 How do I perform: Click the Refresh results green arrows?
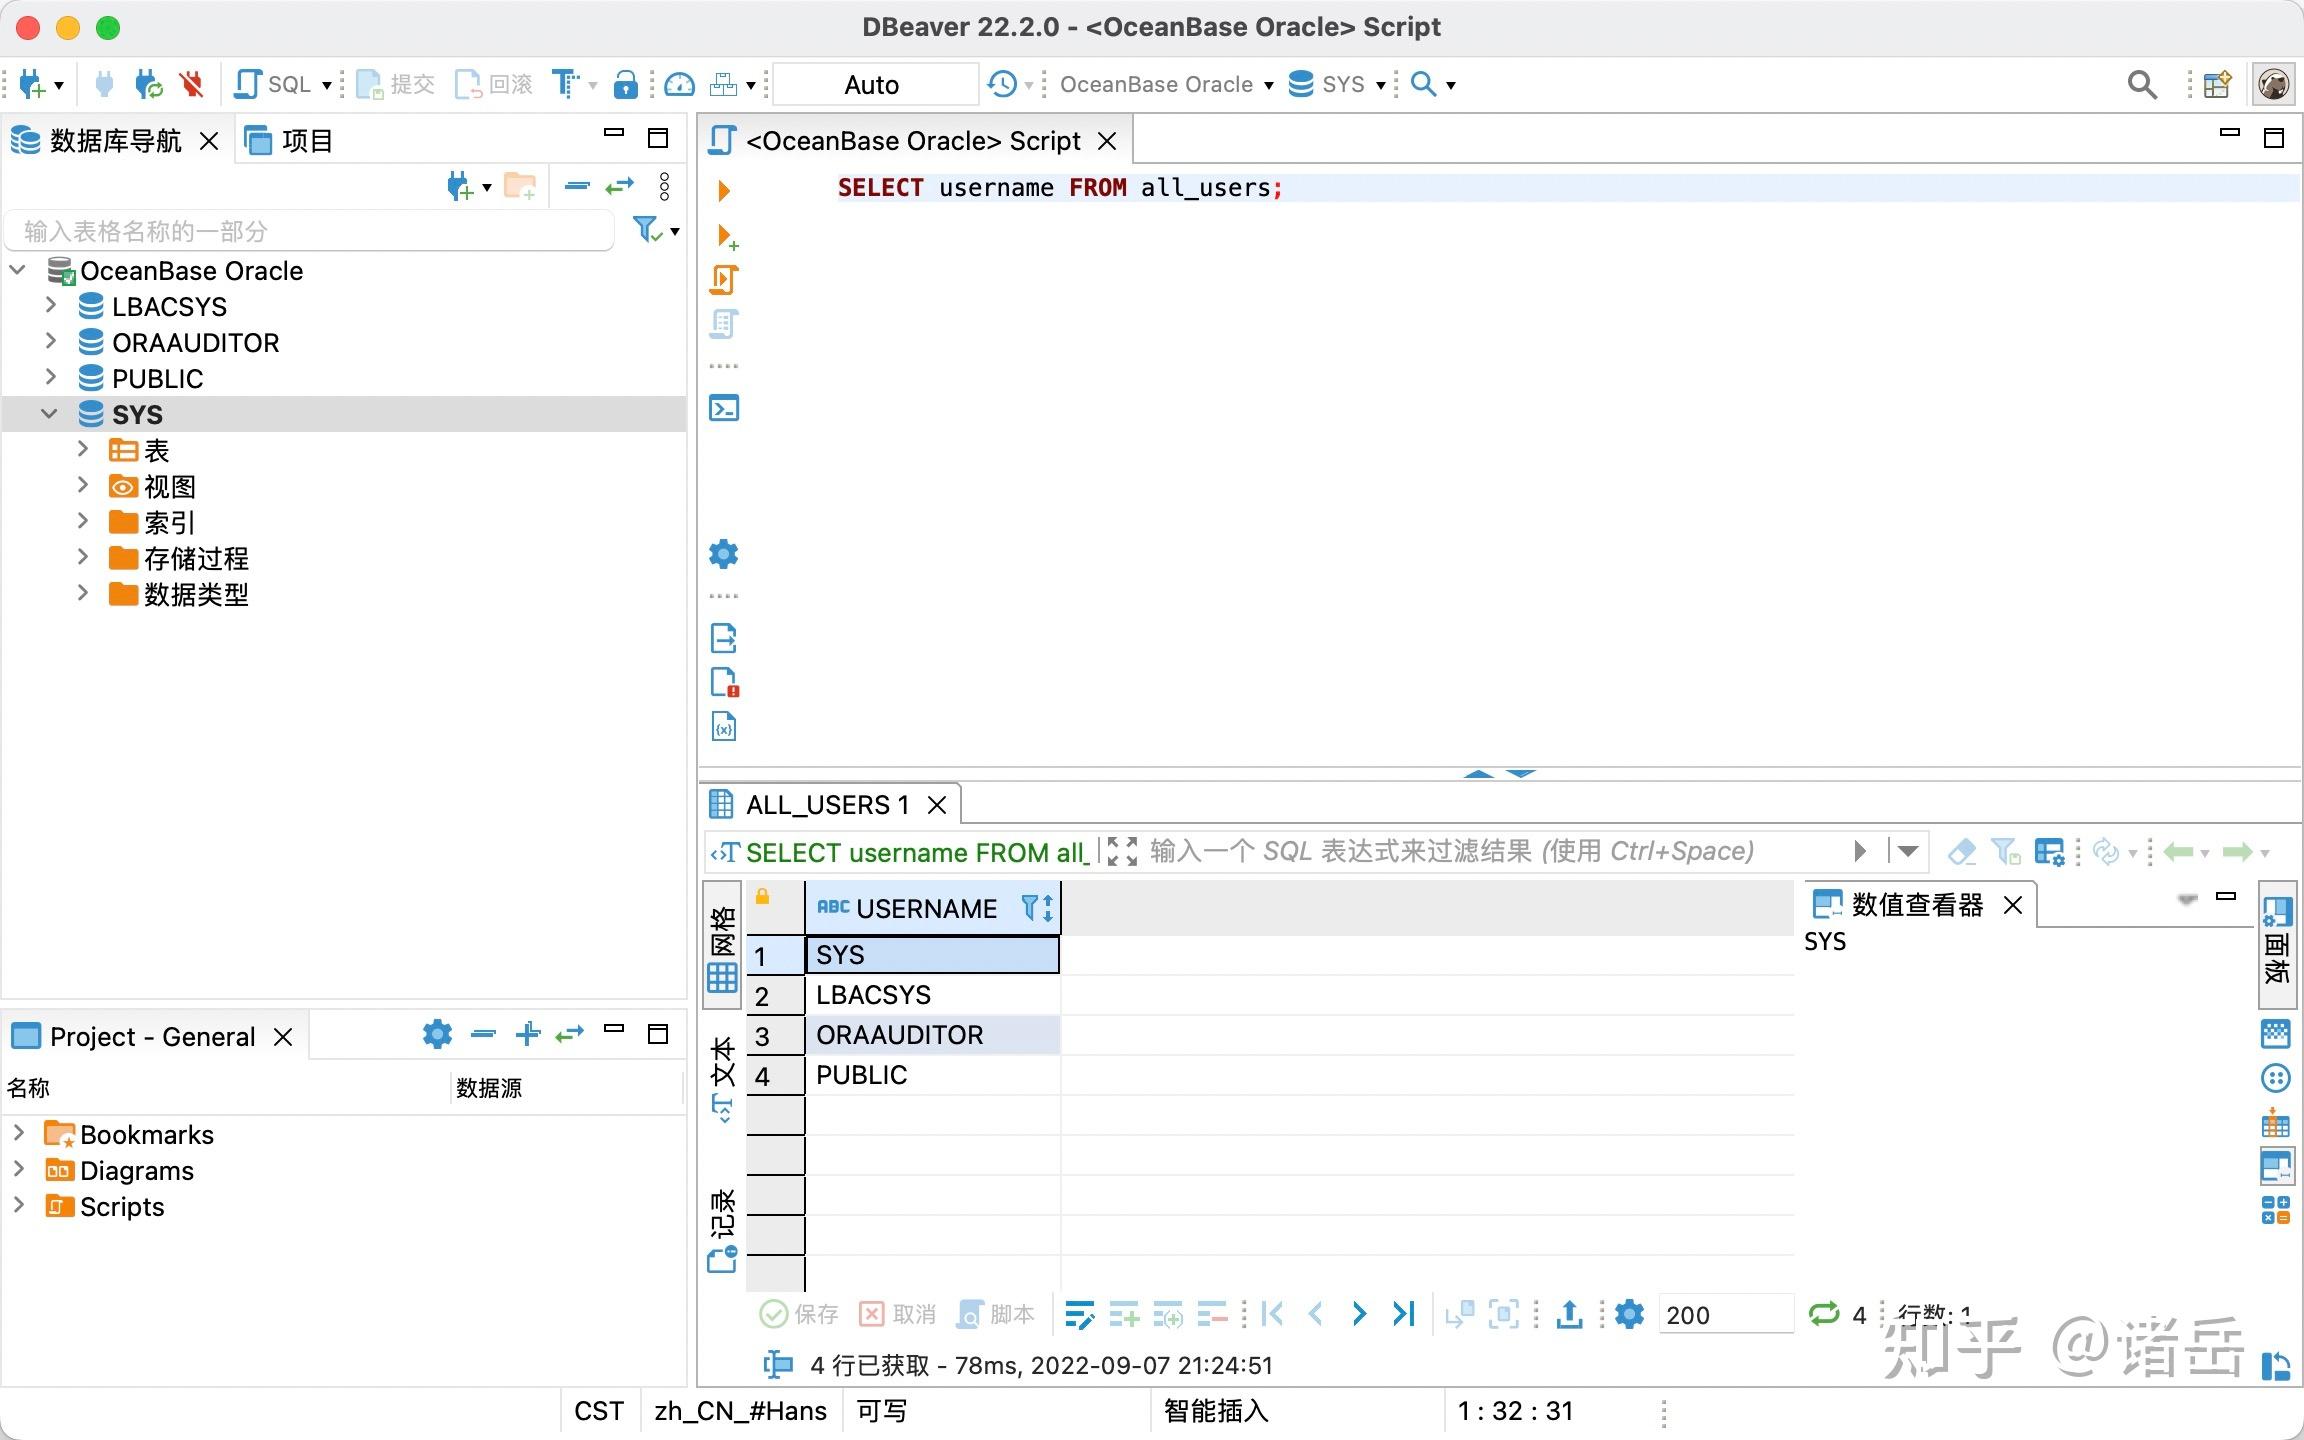(x=1824, y=1314)
